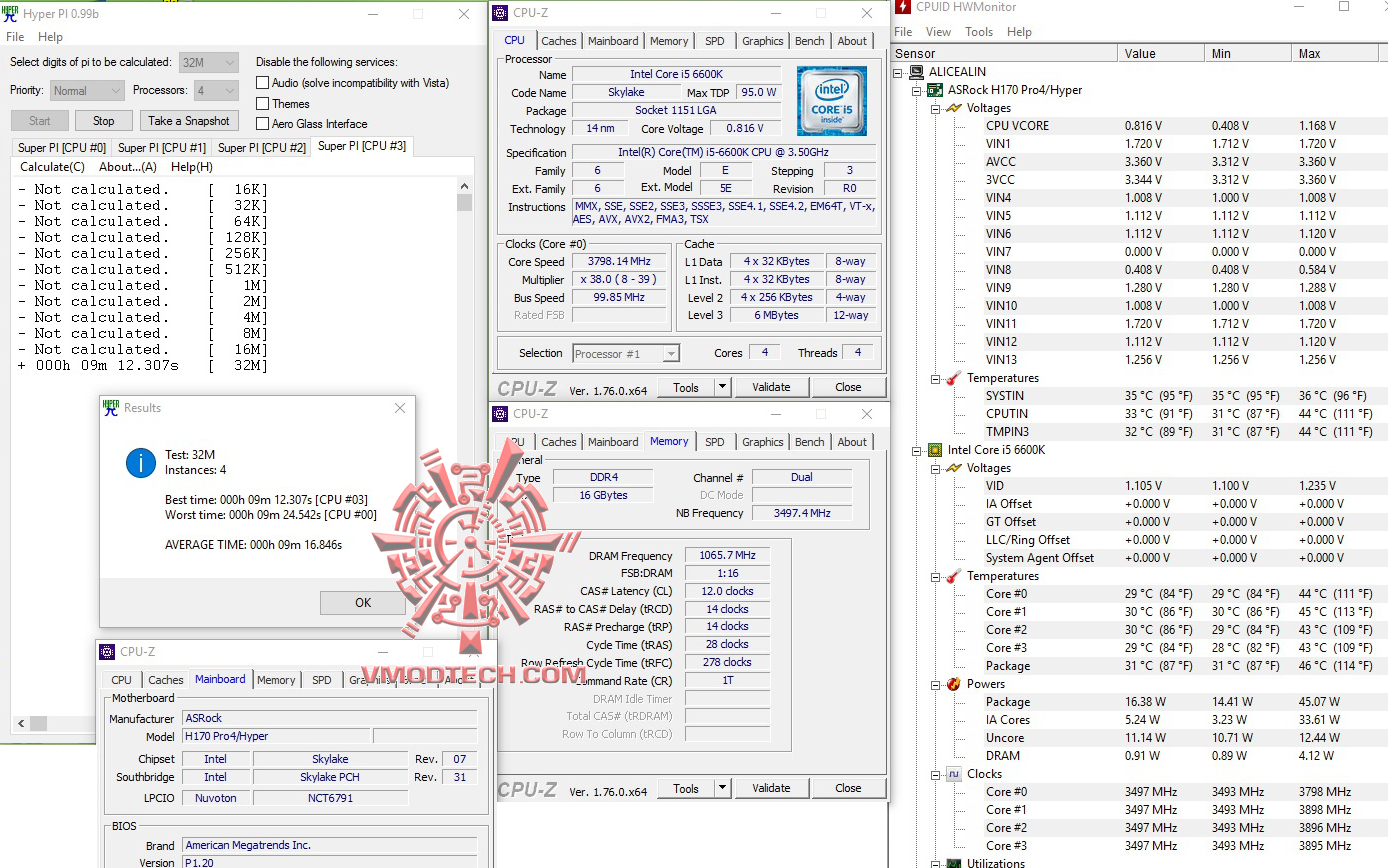This screenshot has width=1388, height=868.
Task: Click the DRAM Frequency value 1065.7 MHz
Action: [727, 556]
